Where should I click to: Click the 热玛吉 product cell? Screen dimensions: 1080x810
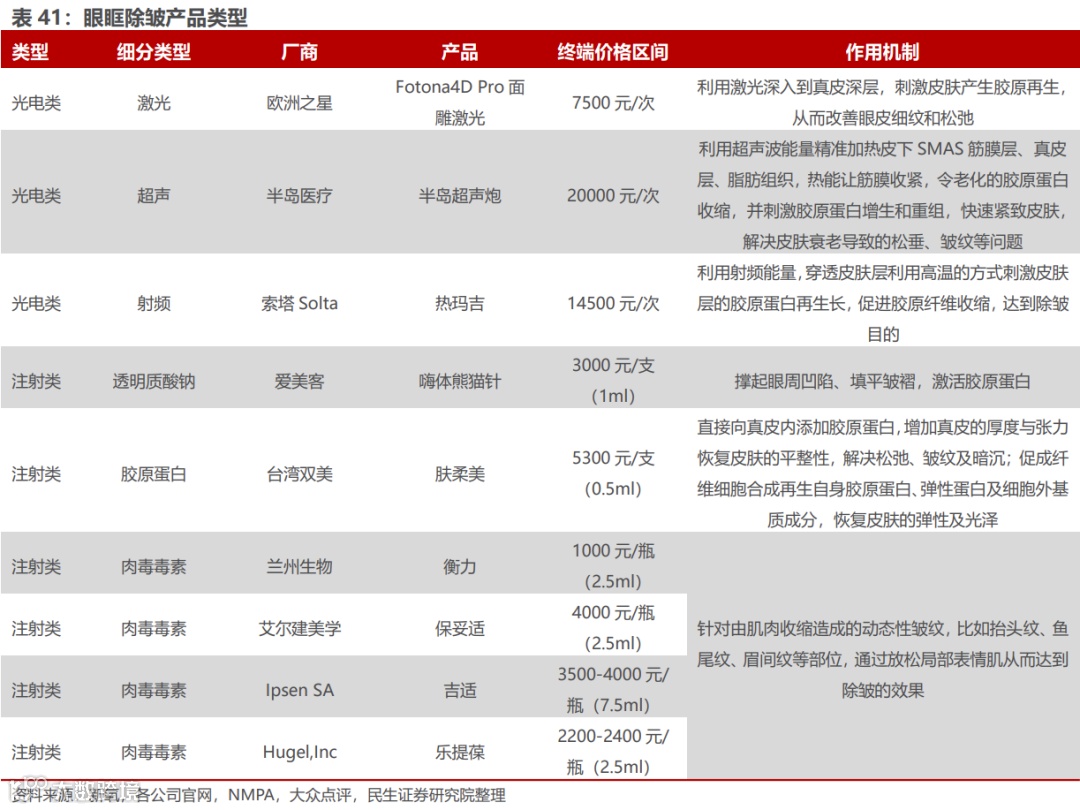click(459, 303)
